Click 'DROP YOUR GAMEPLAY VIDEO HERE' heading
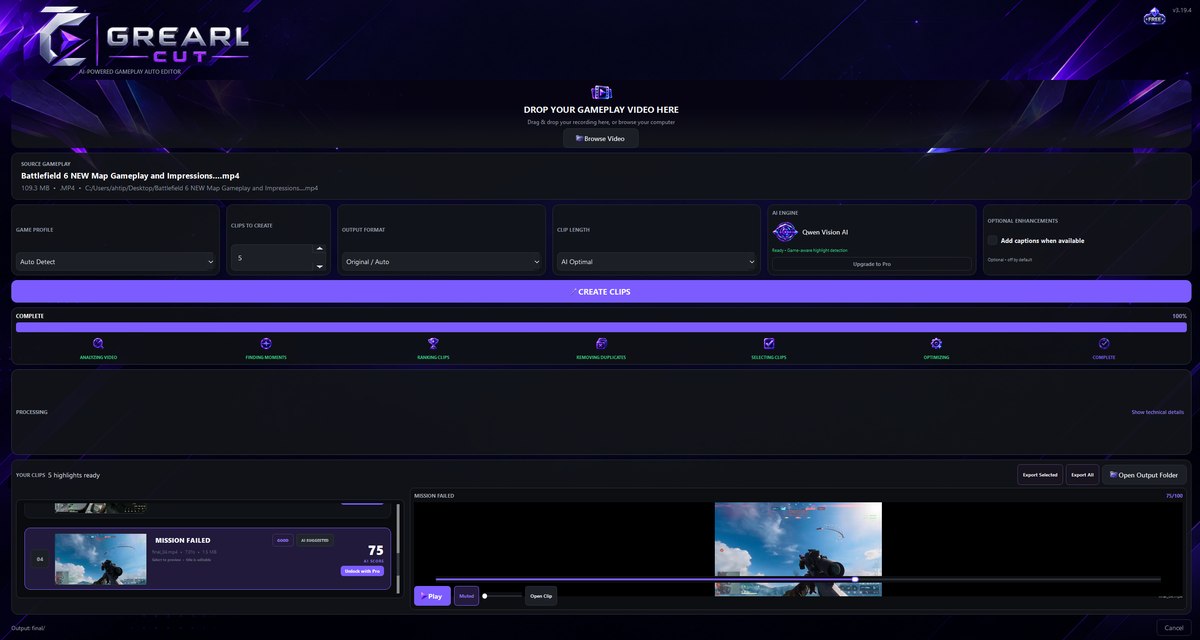The image size is (1200, 640). pyautogui.click(x=601, y=110)
